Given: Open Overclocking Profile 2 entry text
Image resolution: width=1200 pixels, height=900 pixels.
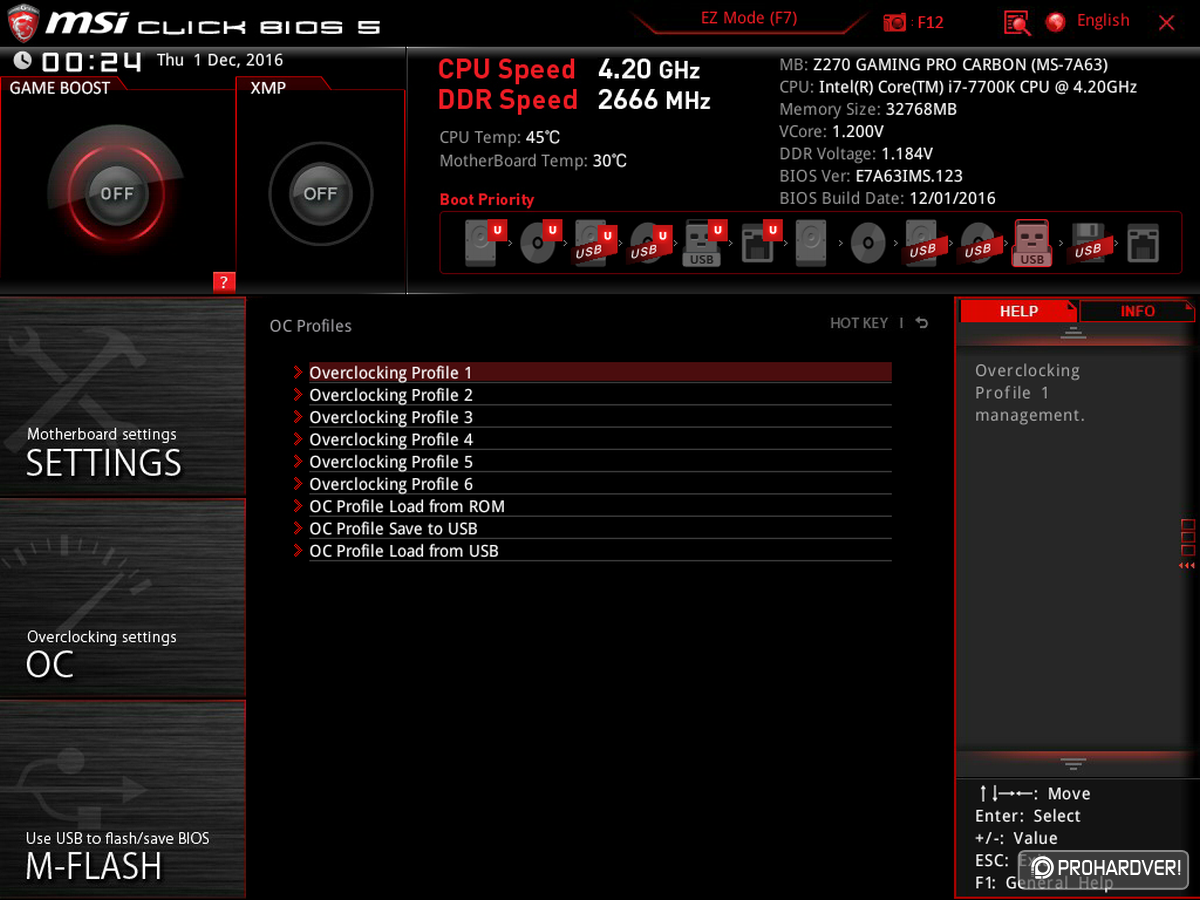Looking at the screenshot, I should point(390,395).
